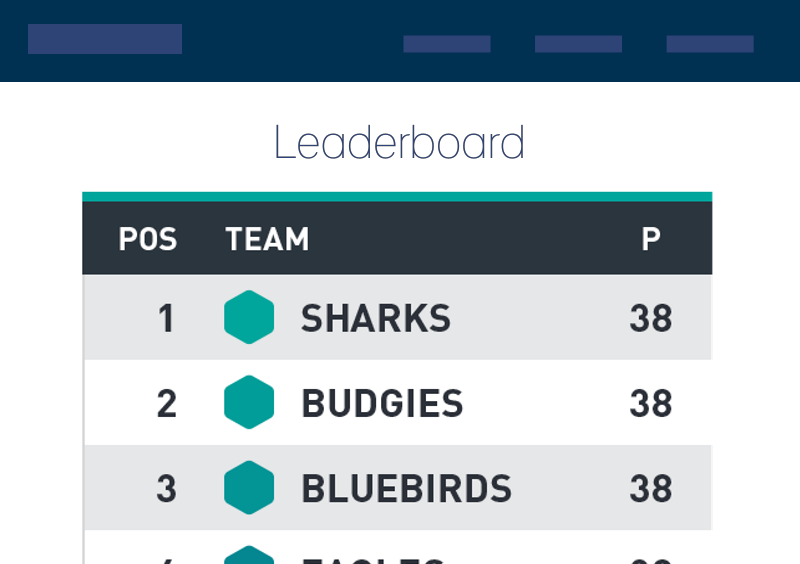This screenshot has width=800, height=564.
Task: Select the SHARKS team name
Action: click(x=376, y=318)
